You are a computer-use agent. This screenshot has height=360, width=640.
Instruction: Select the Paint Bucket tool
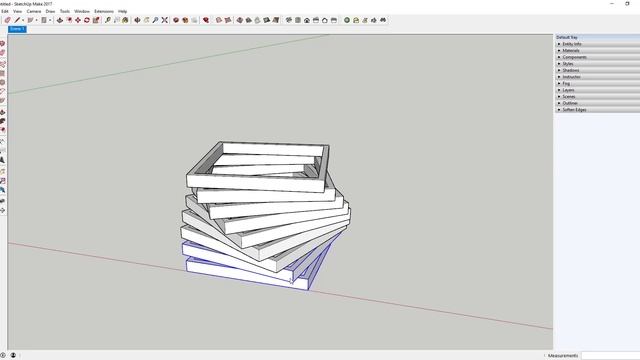[x=125, y=20]
